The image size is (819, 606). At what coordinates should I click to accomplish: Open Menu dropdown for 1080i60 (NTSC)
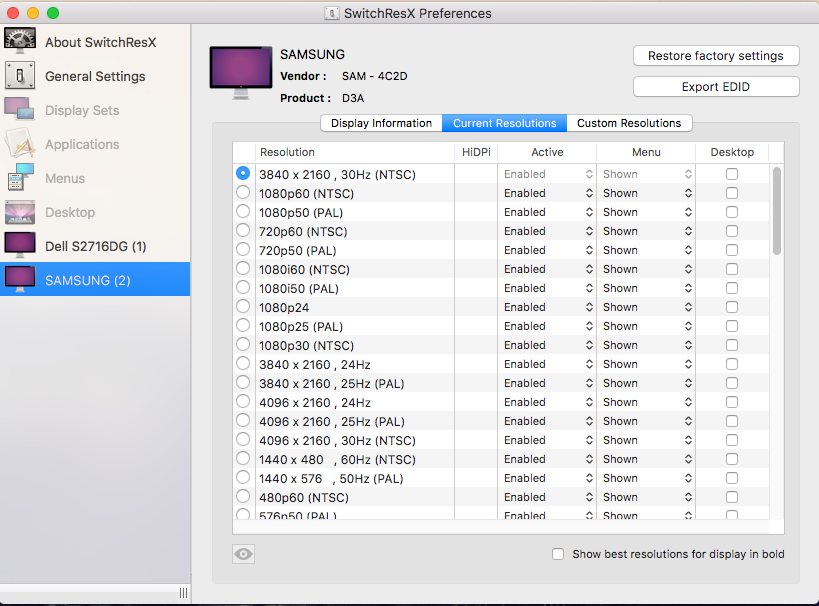(x=647, y=269)
